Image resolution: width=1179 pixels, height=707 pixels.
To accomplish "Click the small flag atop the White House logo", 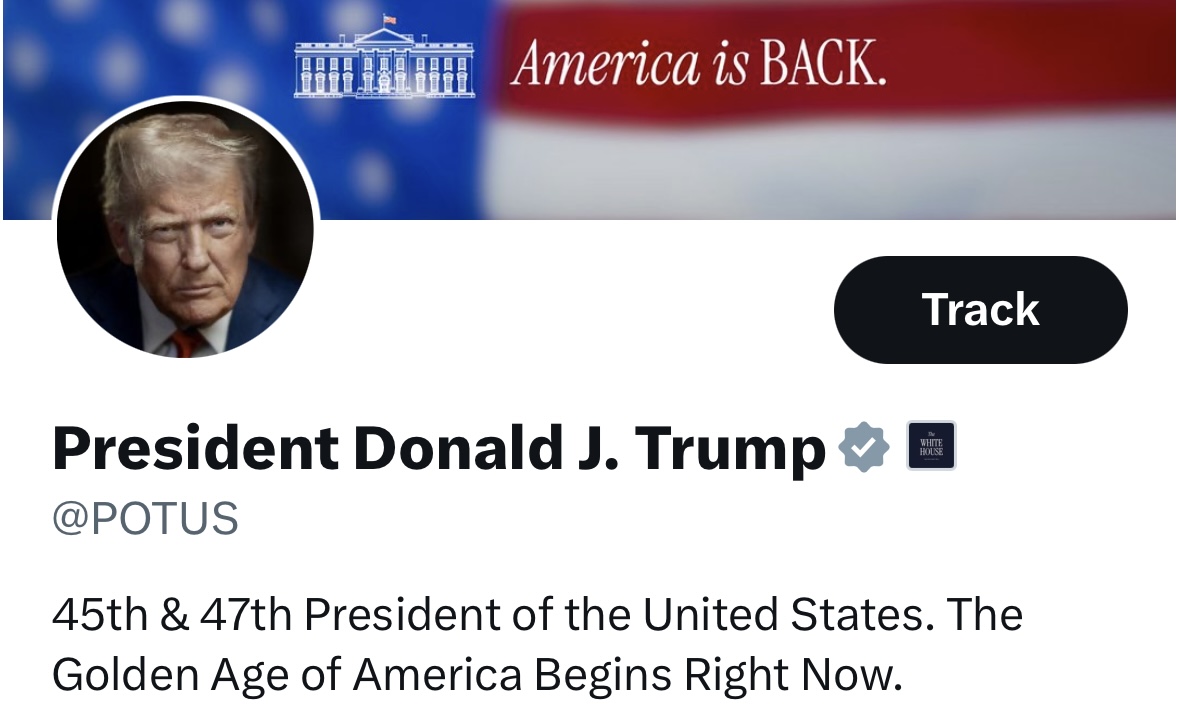I will tap(390, 19).
